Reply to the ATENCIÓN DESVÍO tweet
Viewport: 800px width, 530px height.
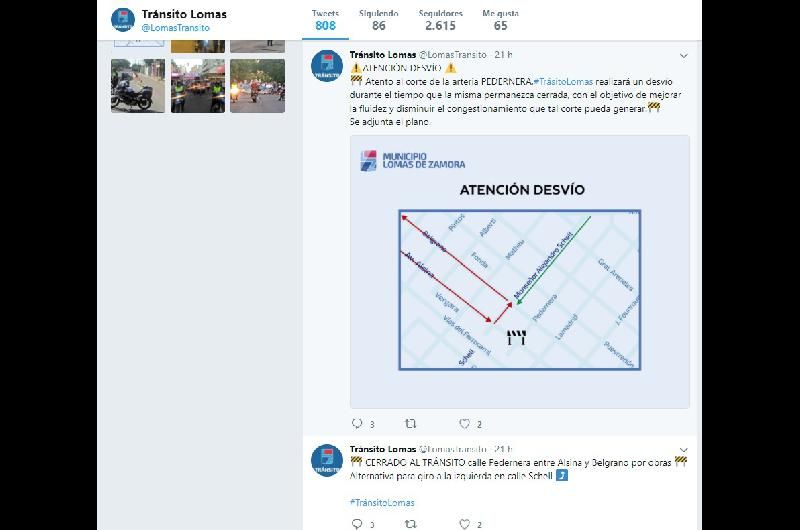pos(357,424)
